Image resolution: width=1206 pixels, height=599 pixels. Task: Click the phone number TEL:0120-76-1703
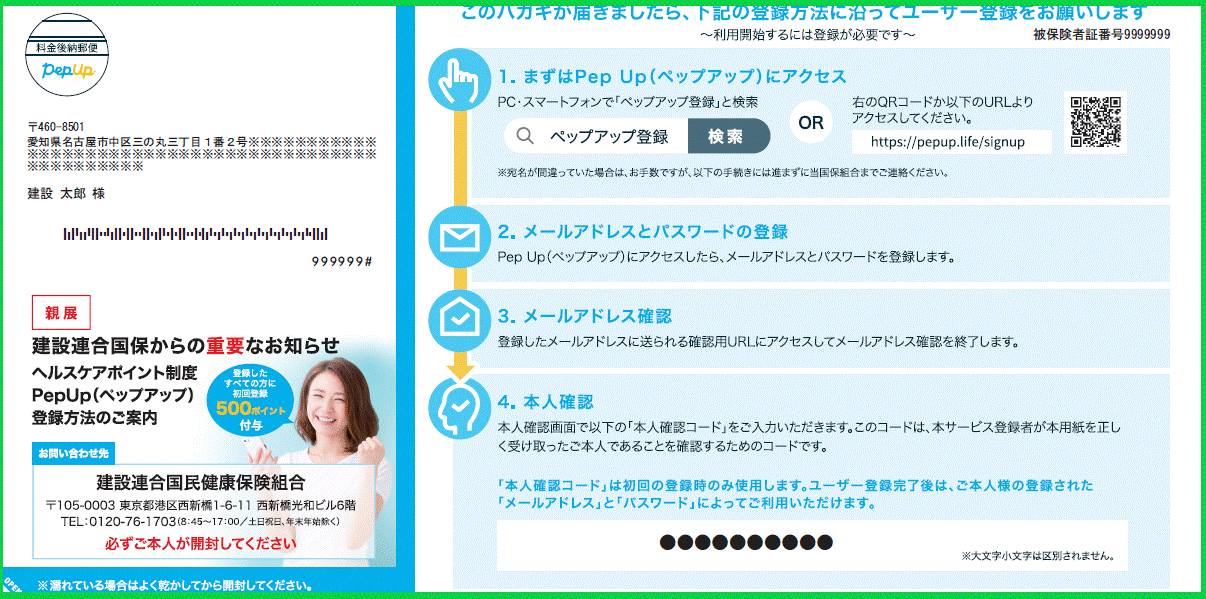[x=118, y=522]
